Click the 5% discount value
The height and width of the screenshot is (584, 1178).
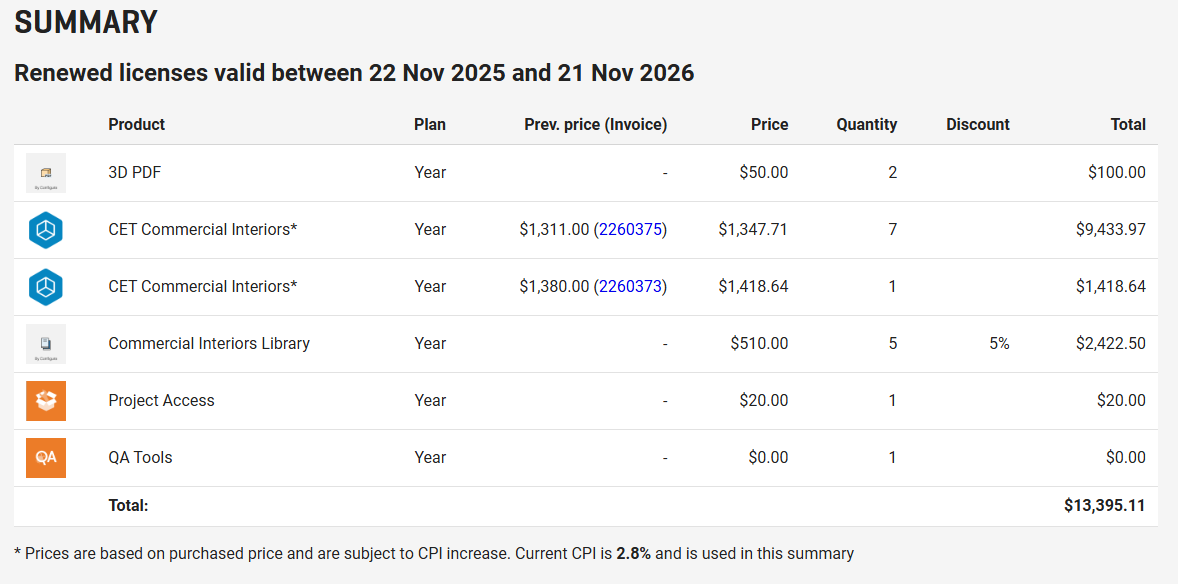click(999, 343)
